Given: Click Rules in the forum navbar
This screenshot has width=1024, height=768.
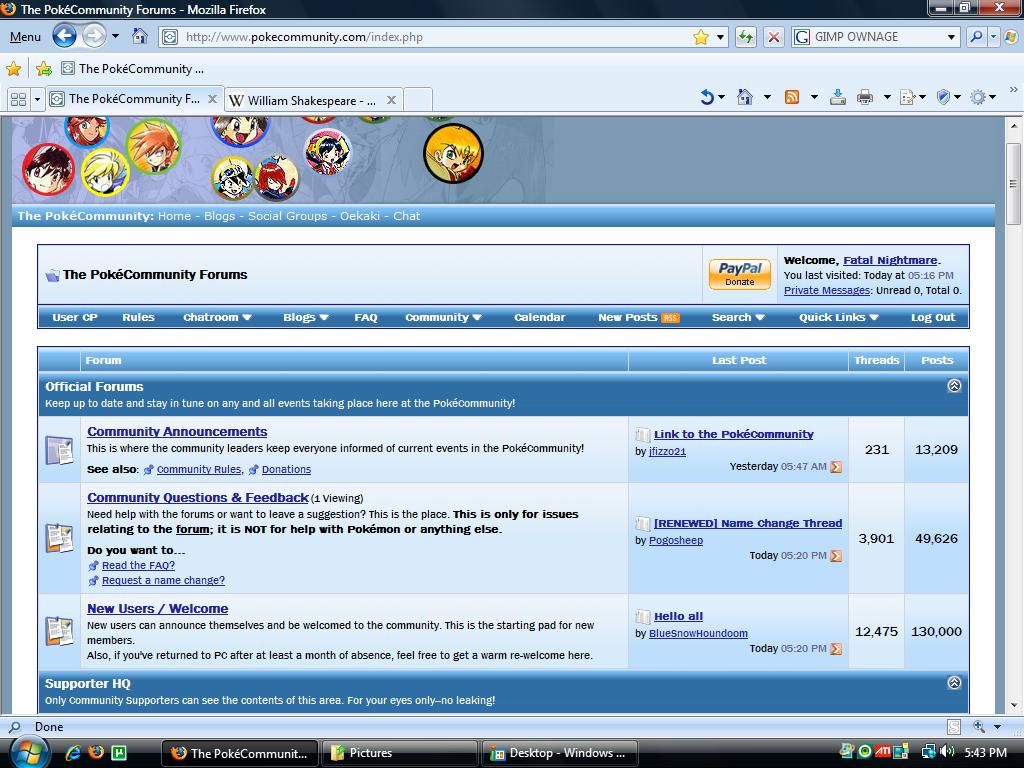Looking at the screenshot, I should (x=138, y=317).
